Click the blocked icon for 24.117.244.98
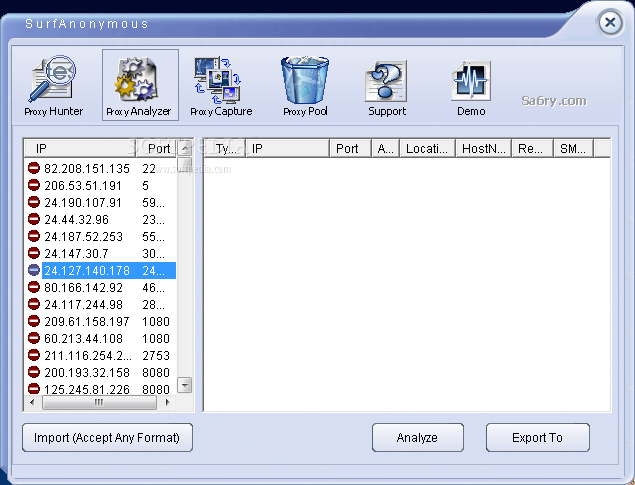This screenshot has width=635, height=485. pos(34,304)
